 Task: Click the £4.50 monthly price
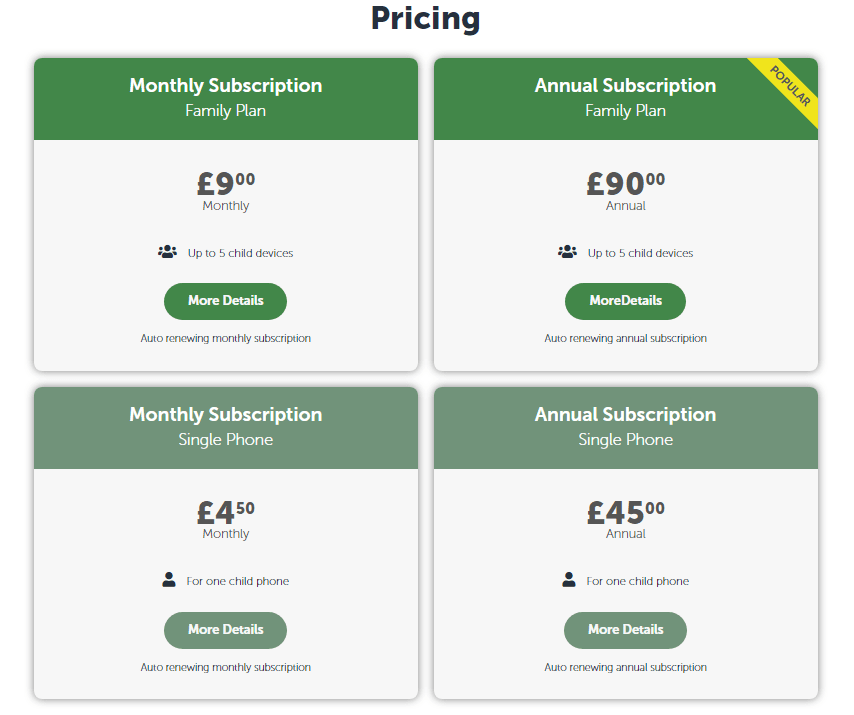point(225,512)
